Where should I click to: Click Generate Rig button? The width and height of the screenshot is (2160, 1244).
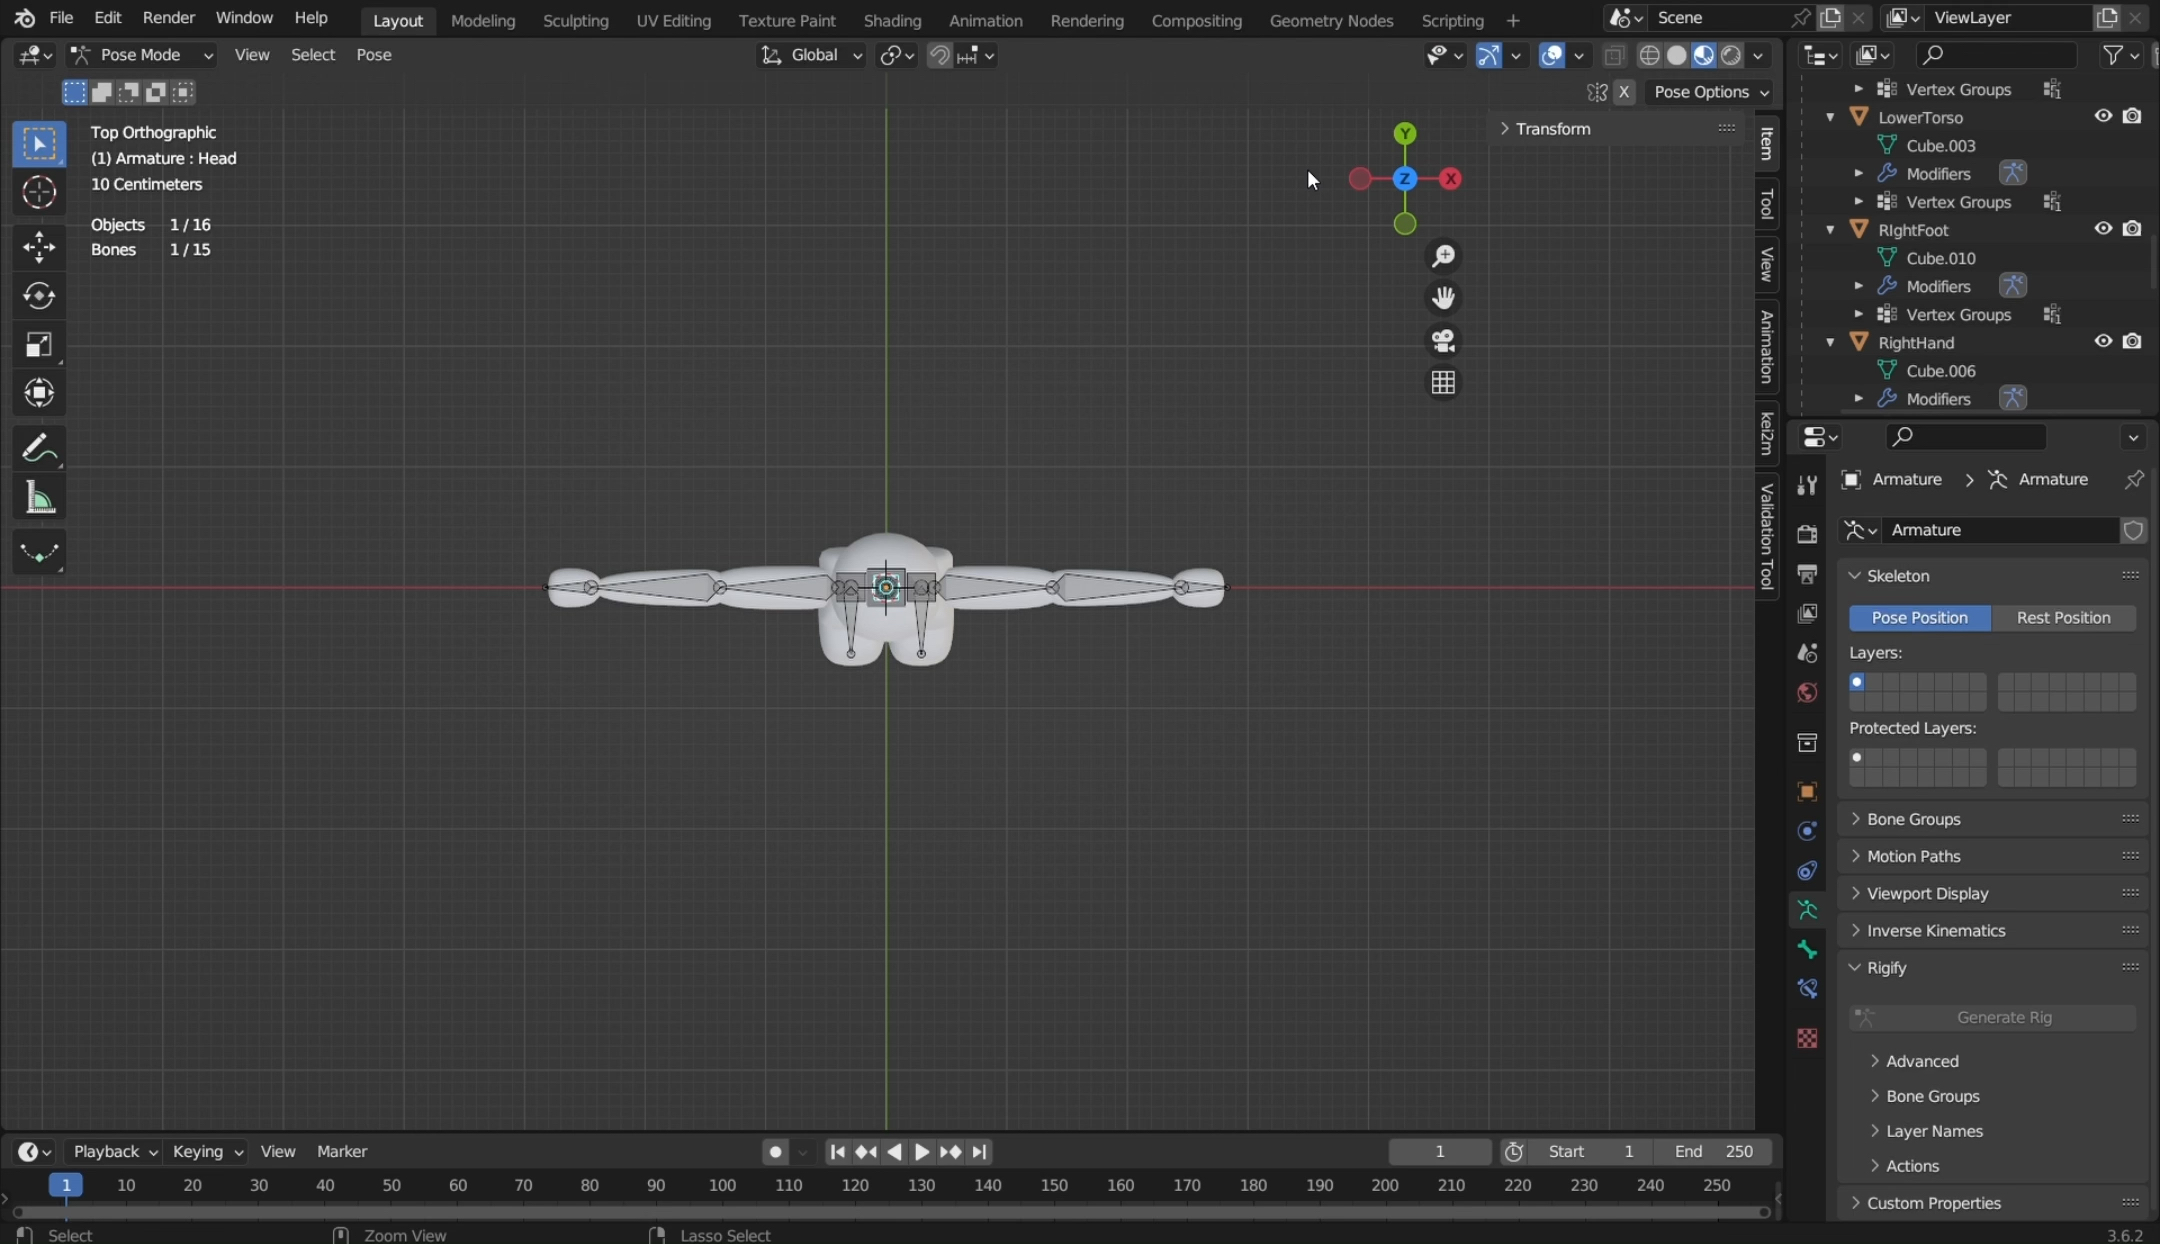(2004, 1017)
